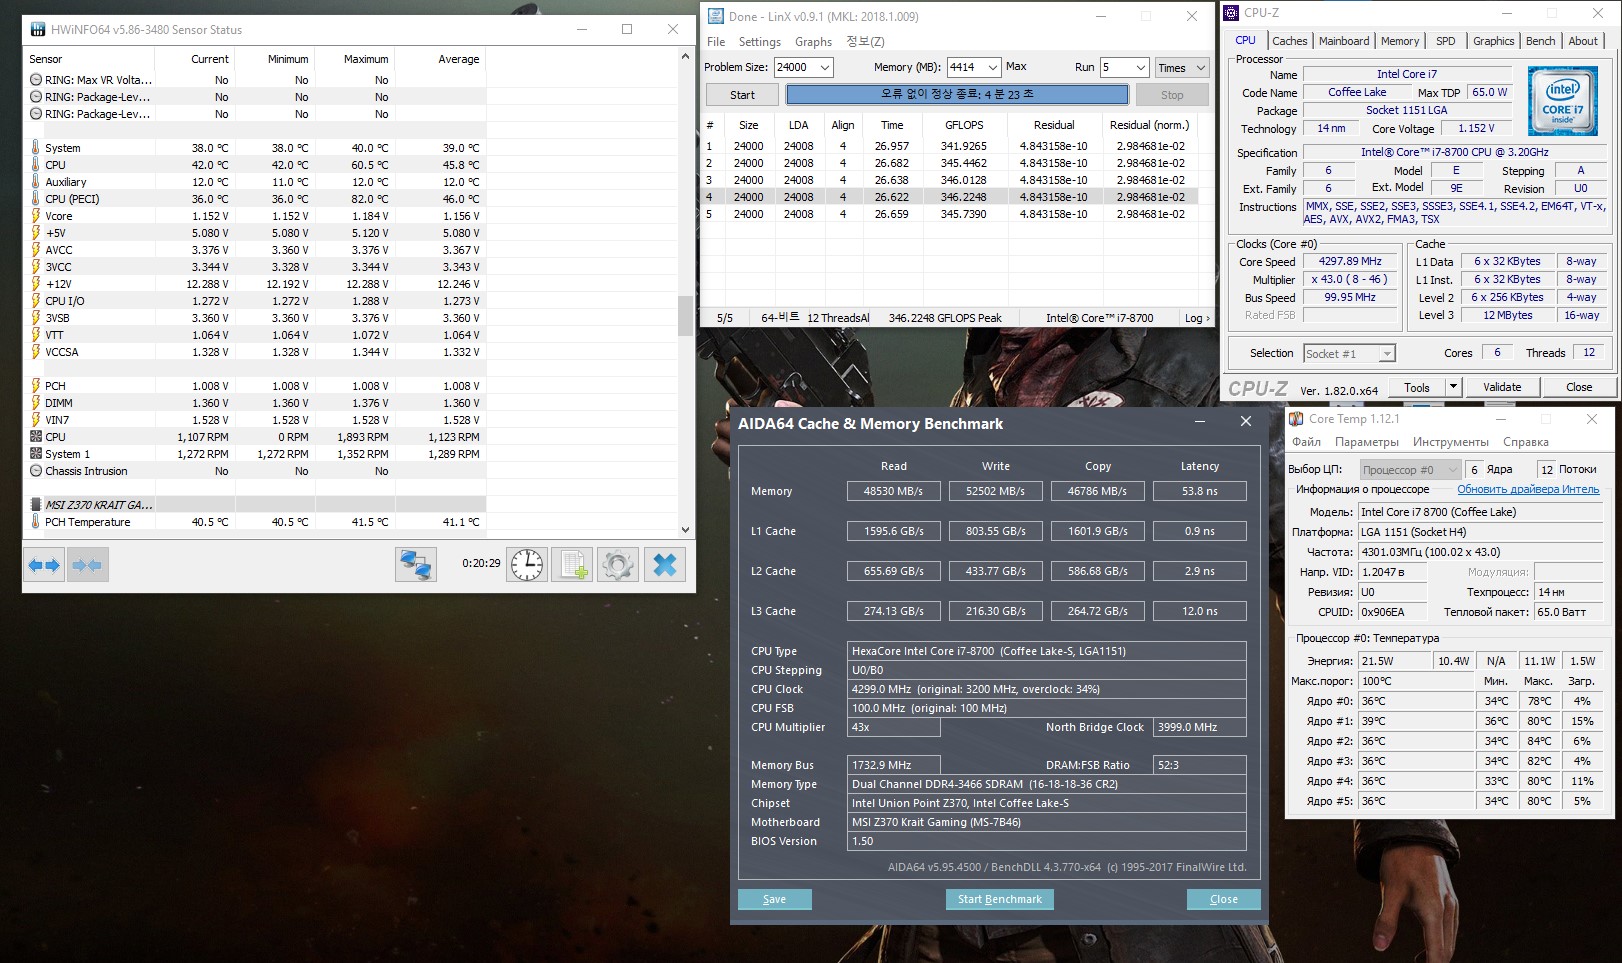This screenshot has height=963, width=1622.
Task: Click the Core Voltage value 1.152 V in CPU-Z
Action: 1476,129
